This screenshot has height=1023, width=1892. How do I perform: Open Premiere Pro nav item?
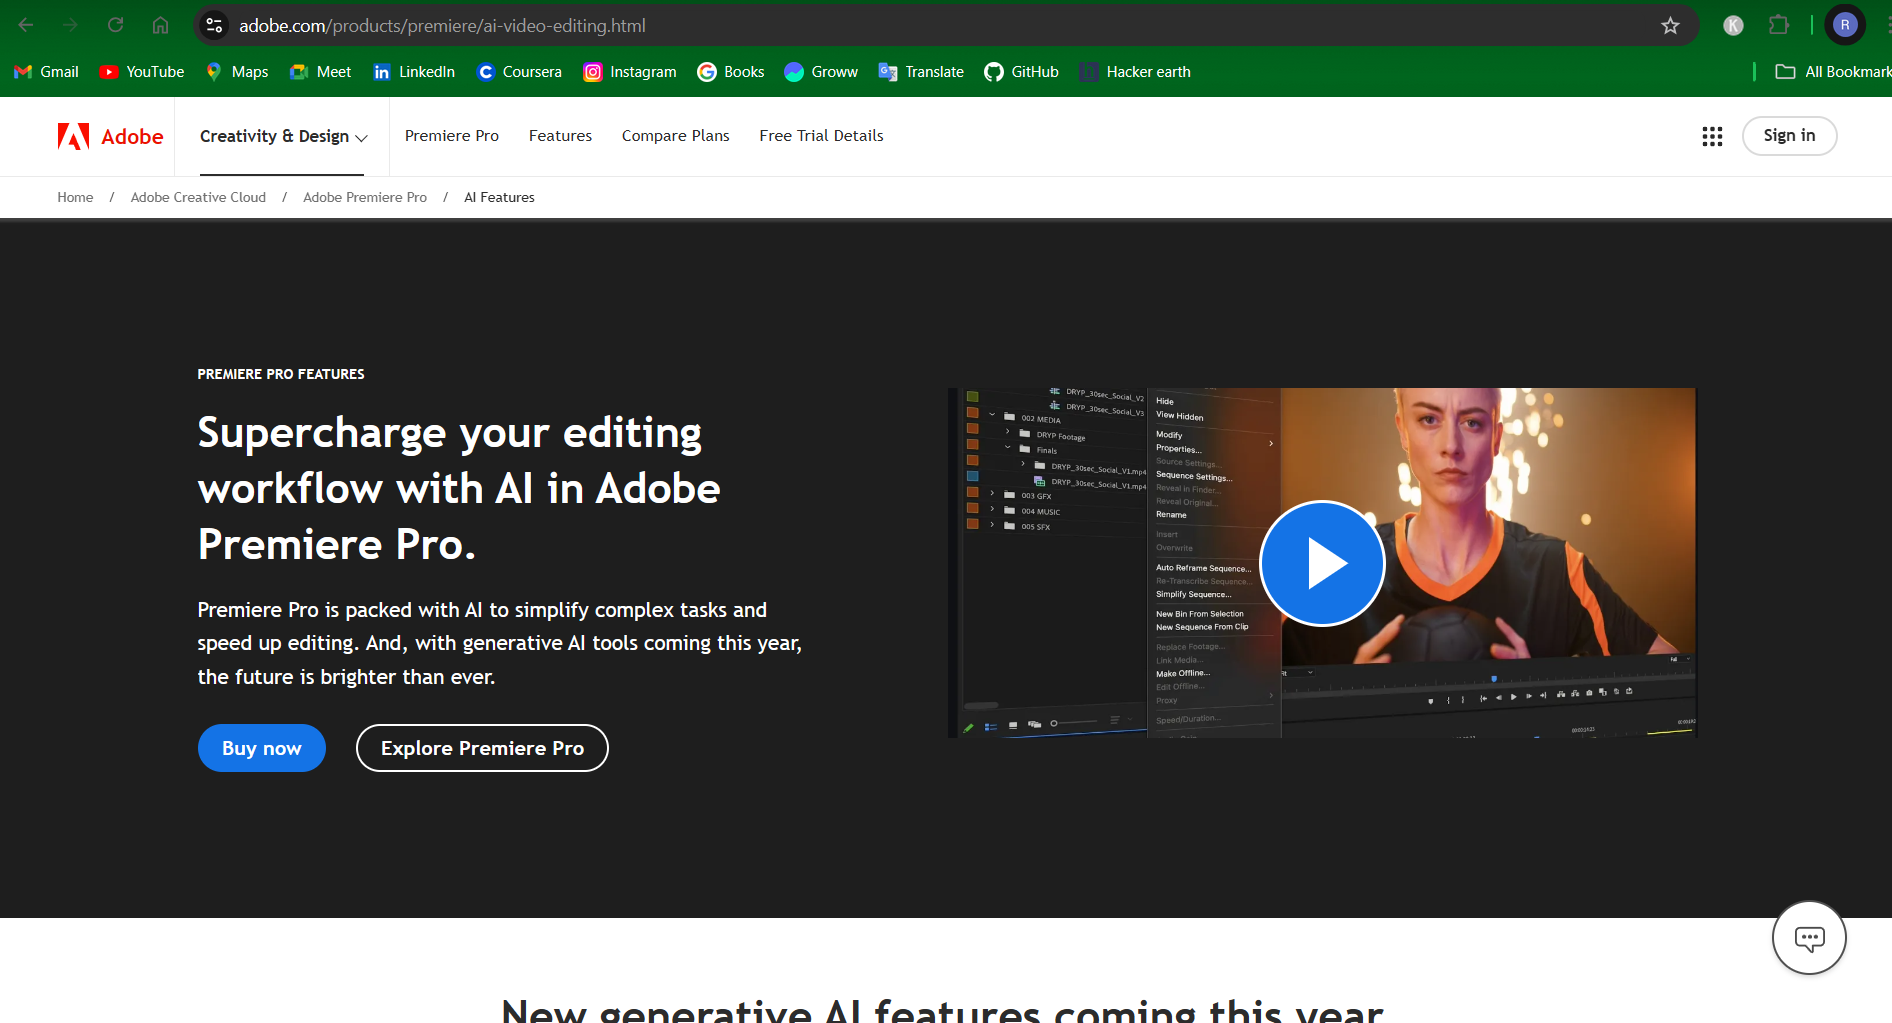tap(452, 136)
